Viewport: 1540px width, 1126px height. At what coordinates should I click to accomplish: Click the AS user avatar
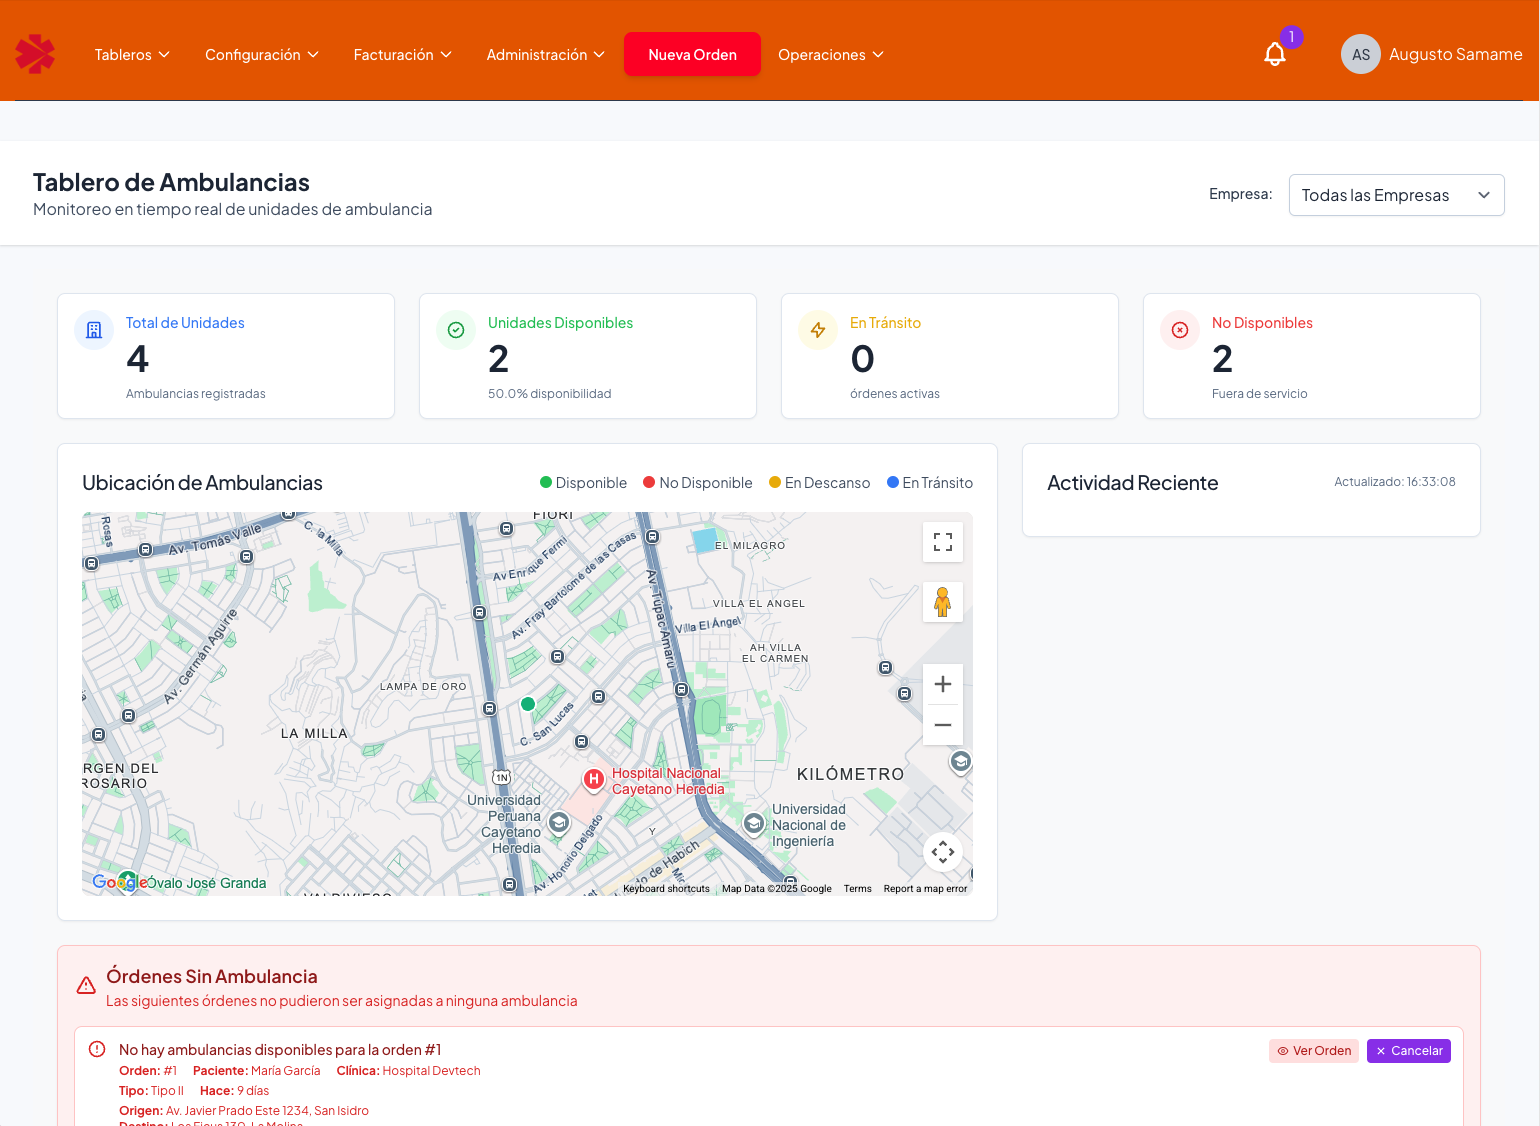click(x=1360, y=54)
